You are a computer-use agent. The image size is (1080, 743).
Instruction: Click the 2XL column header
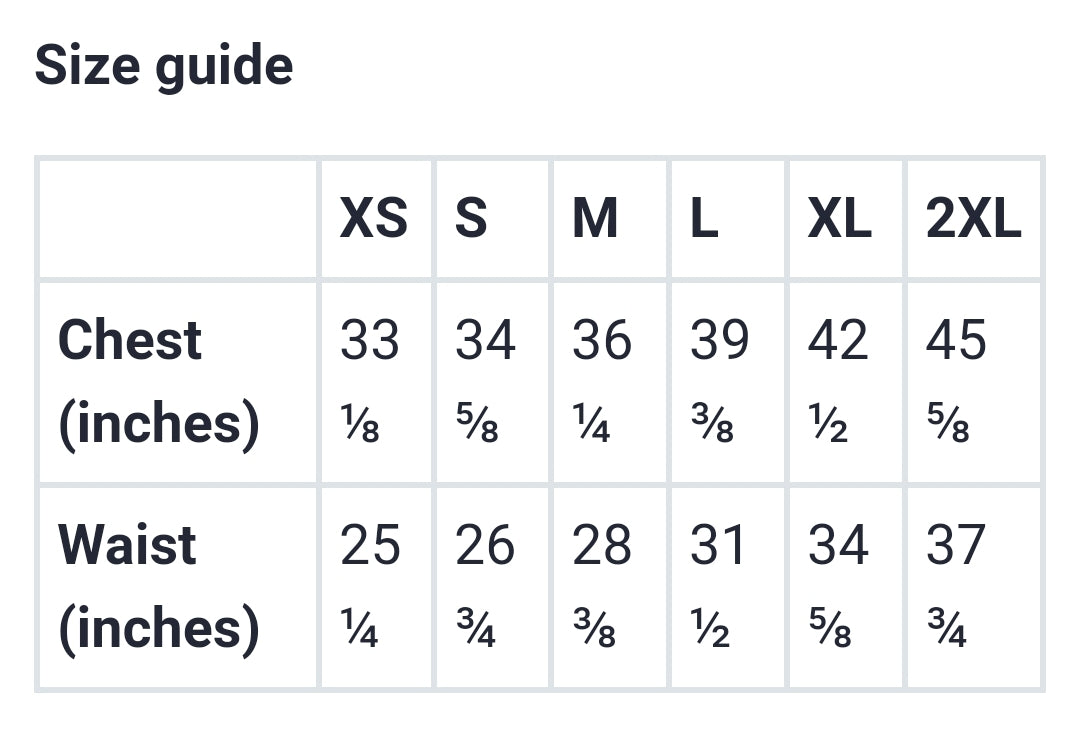[x=973, y=219]
